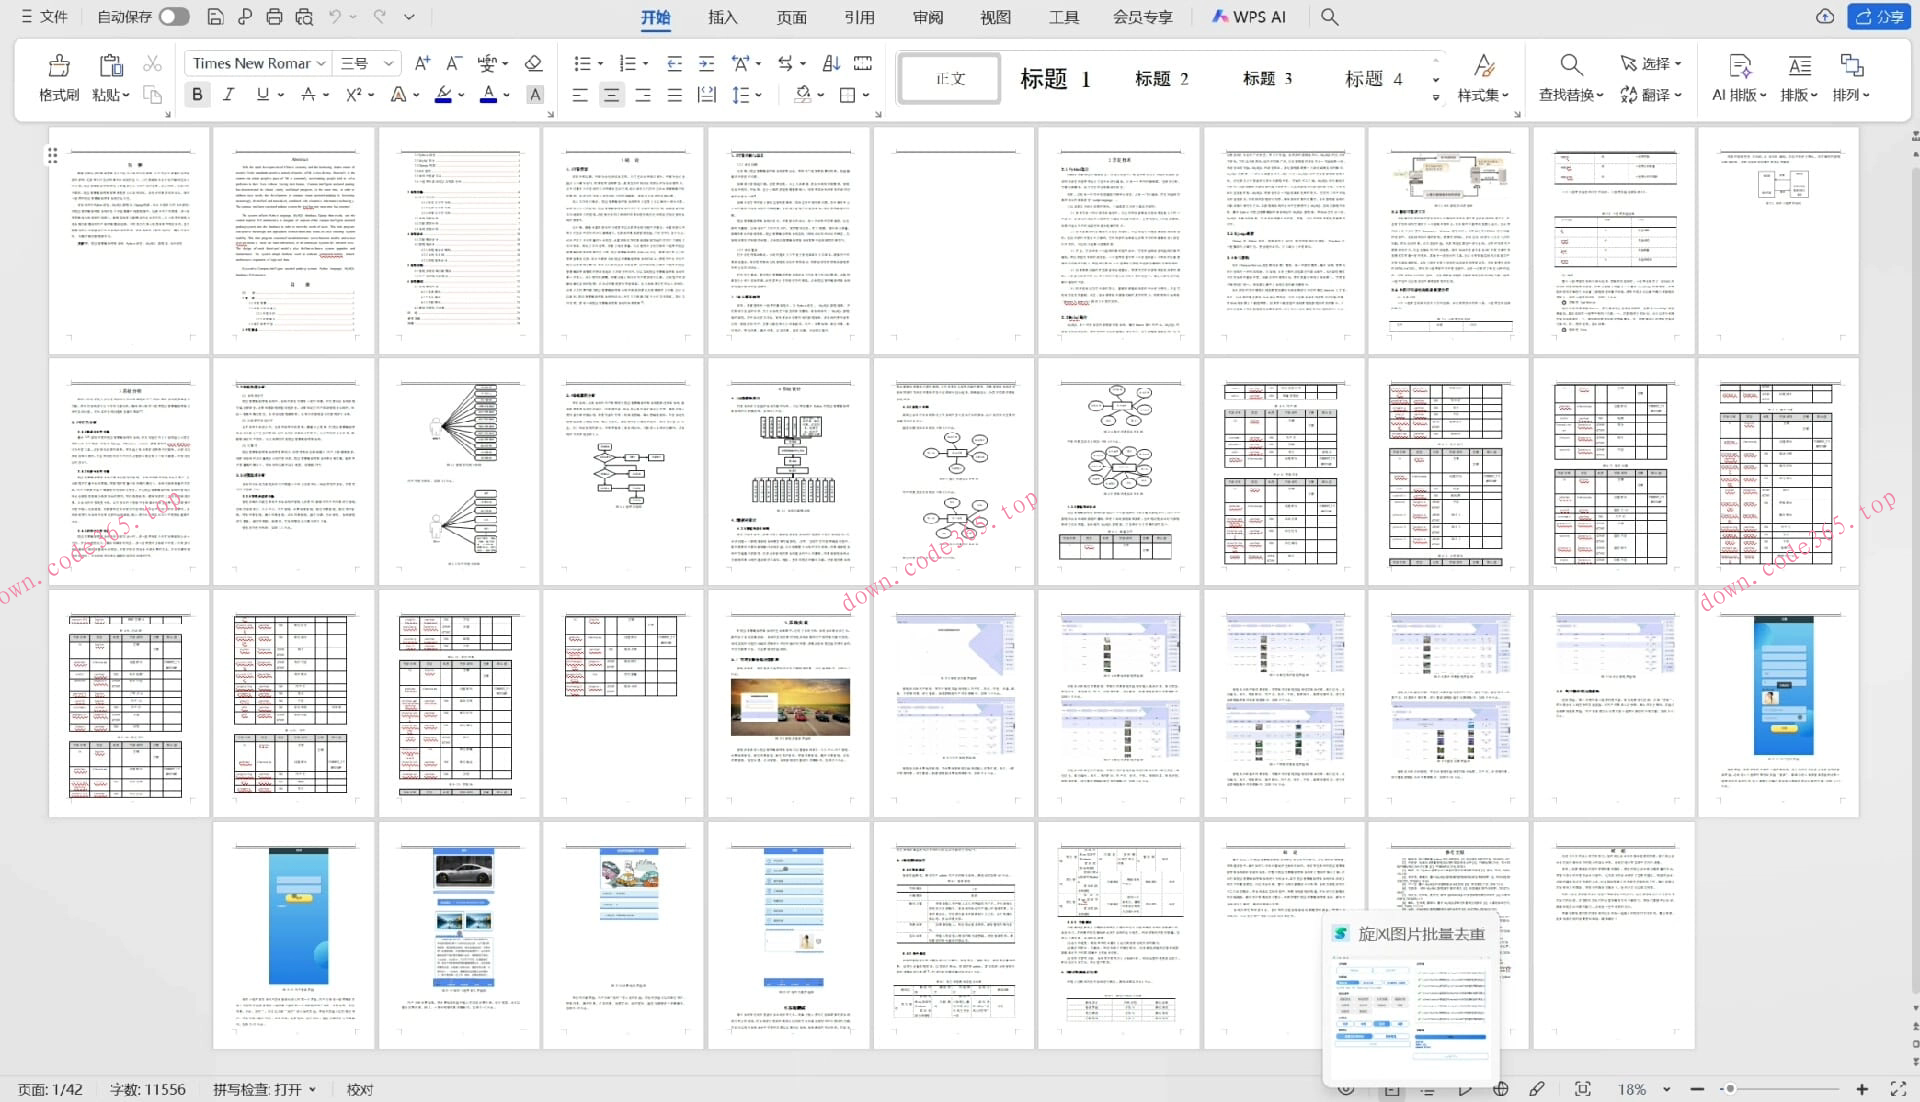Apply the Heading 1 (标题 1) style

1054,78
